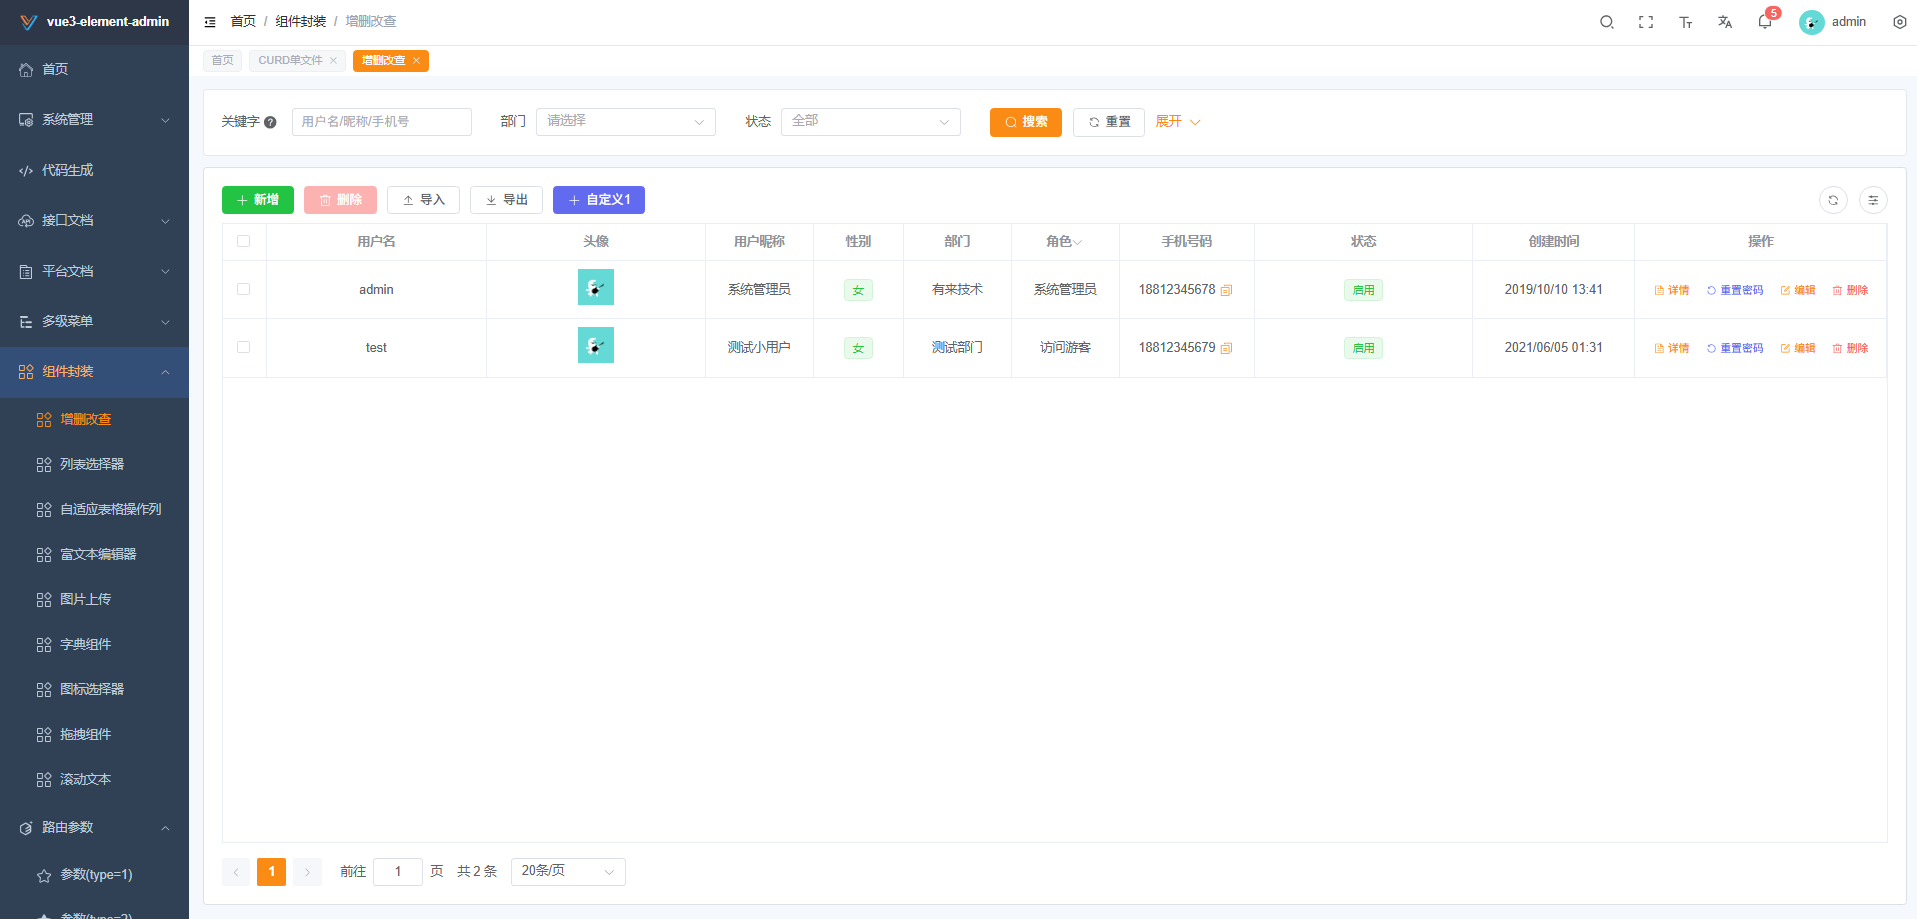1917x919 pixels.
Task: Click the page number input field
Action: point(397,871)
